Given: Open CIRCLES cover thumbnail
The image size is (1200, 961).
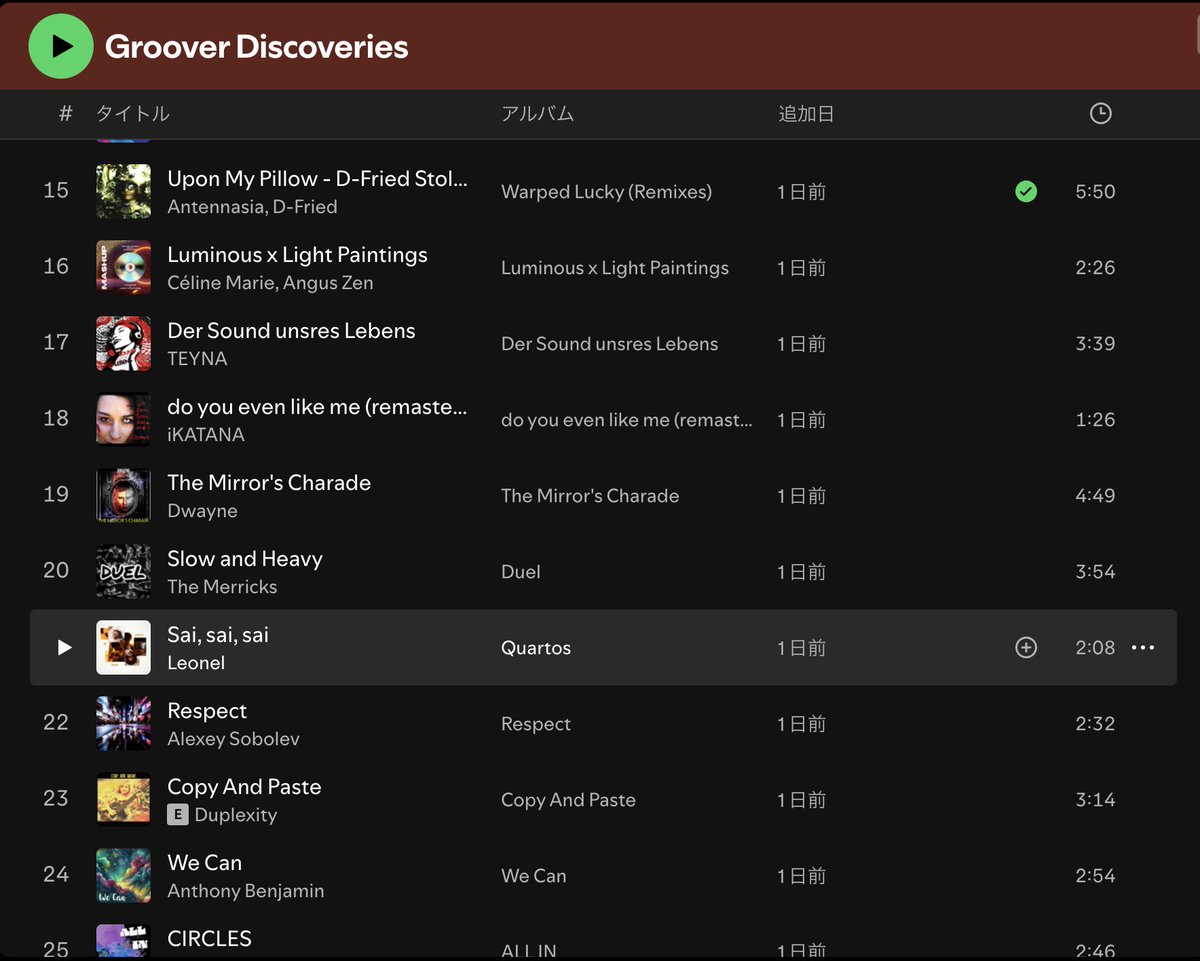Looking at the screenshot, I should (124, 942).
